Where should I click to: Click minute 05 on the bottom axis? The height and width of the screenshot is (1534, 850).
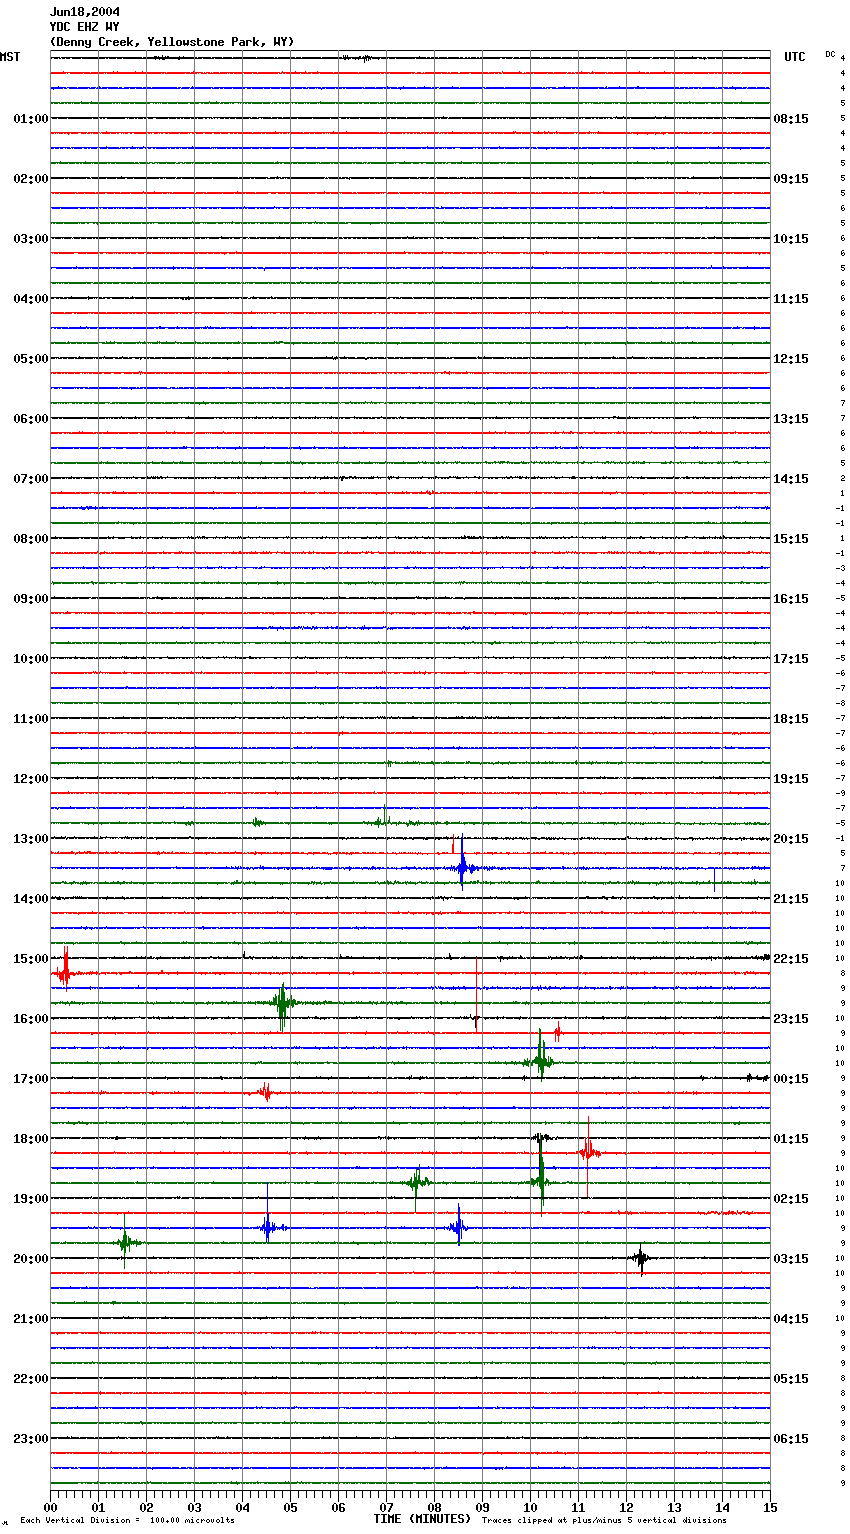(290, 1507)
